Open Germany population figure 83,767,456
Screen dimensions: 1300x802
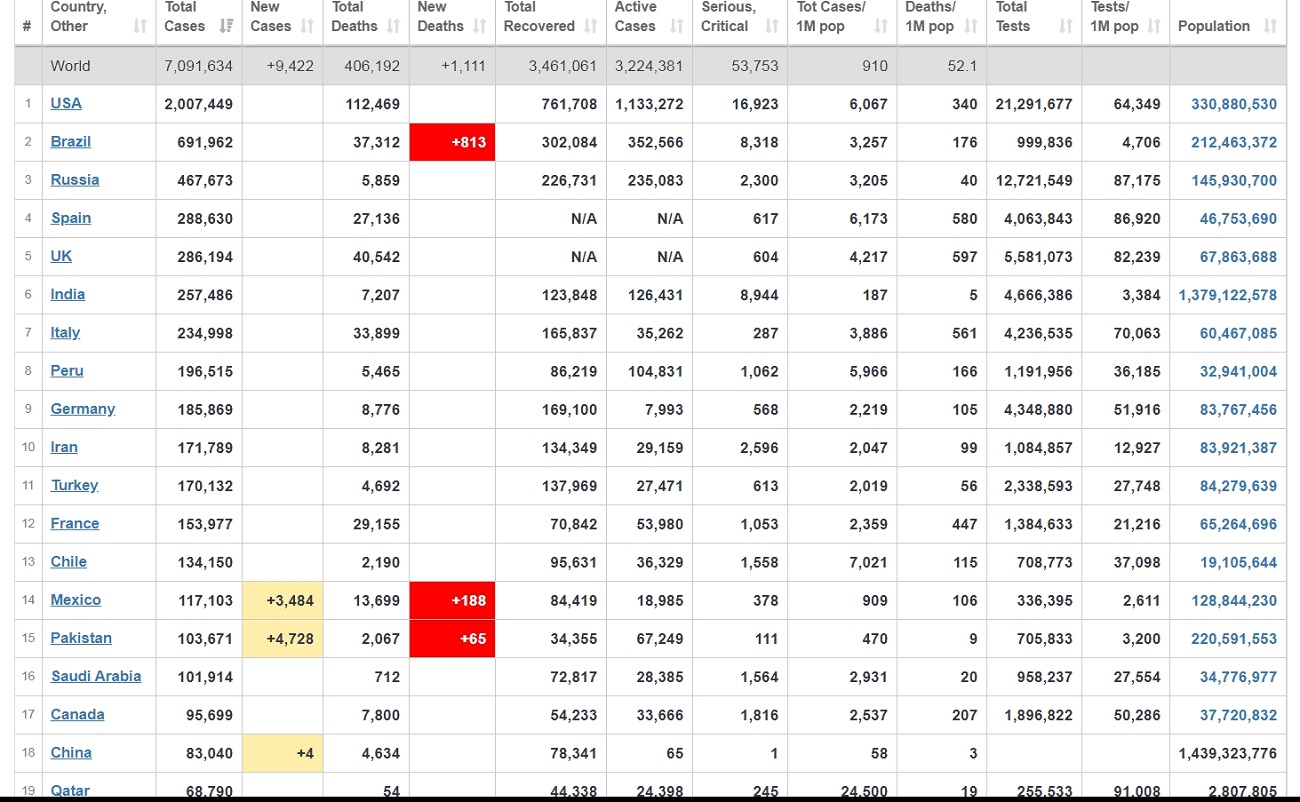[1238, 409]
